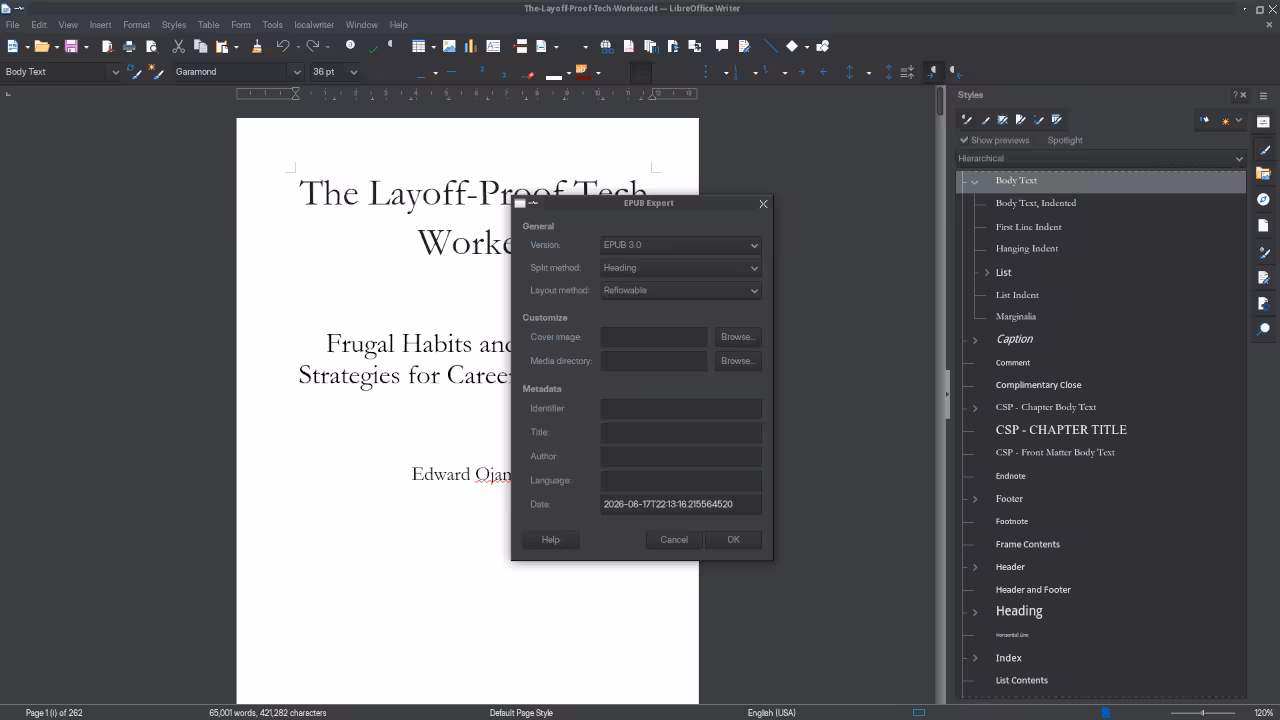Image resolution: width=1280 pixels, height=720 pixels.
Task: Click Browse next to Media directory
Action: [x=738, y=361]
